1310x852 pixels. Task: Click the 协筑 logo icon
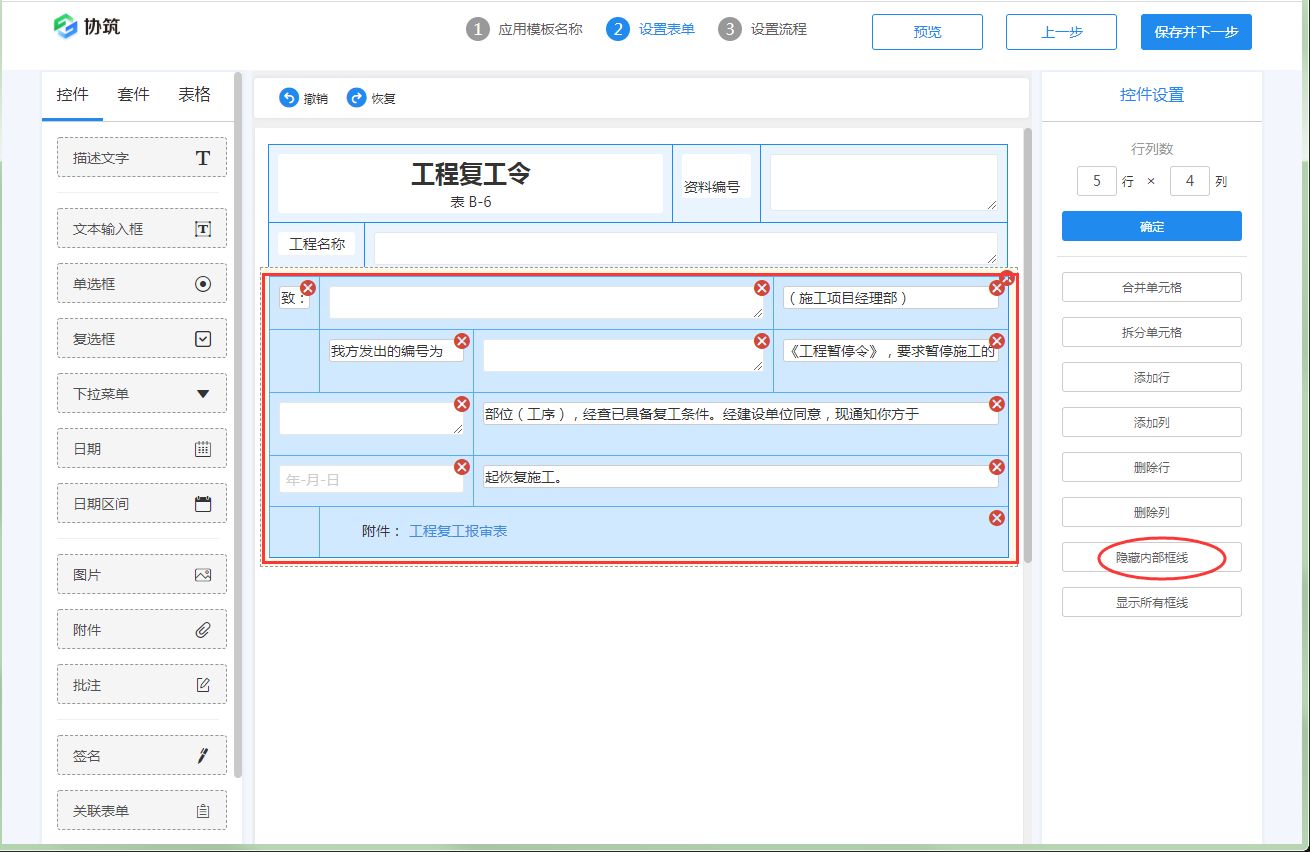coord(66,27)
